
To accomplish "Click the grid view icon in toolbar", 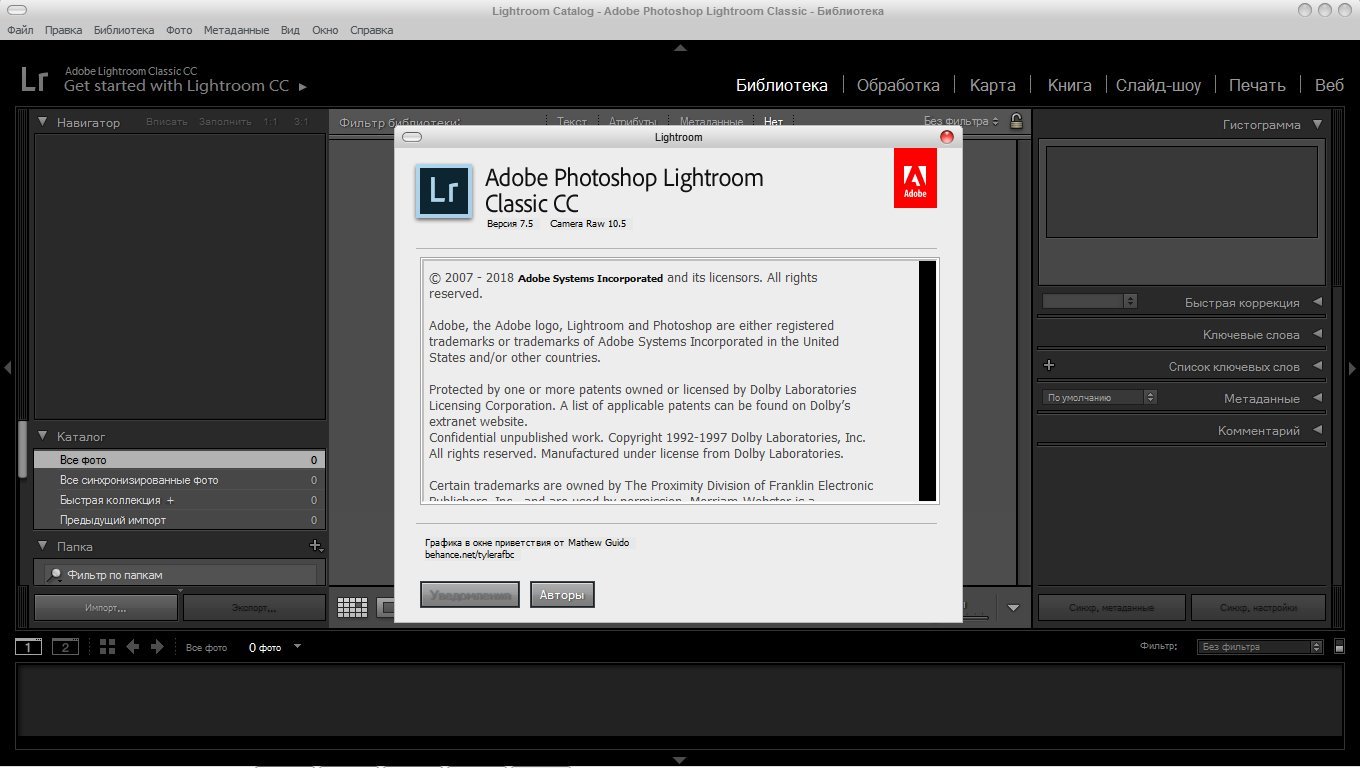I will 352,607.
